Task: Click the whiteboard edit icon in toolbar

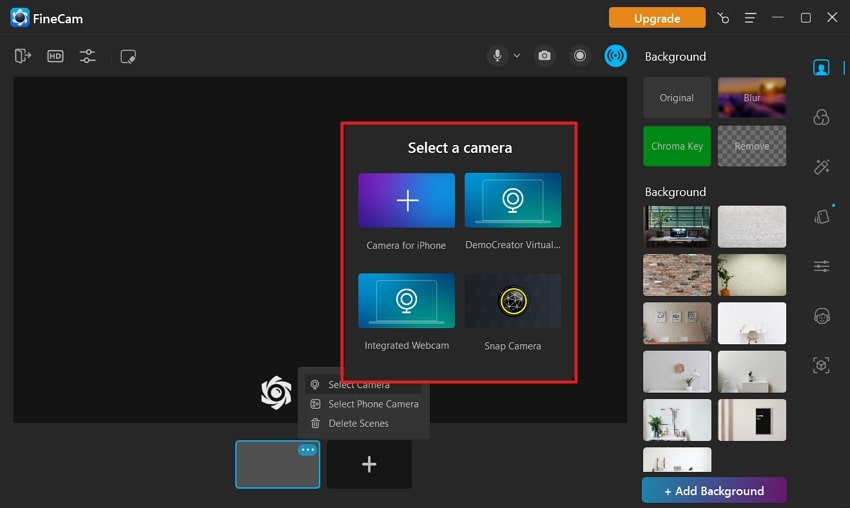Action: click(128, 56)
